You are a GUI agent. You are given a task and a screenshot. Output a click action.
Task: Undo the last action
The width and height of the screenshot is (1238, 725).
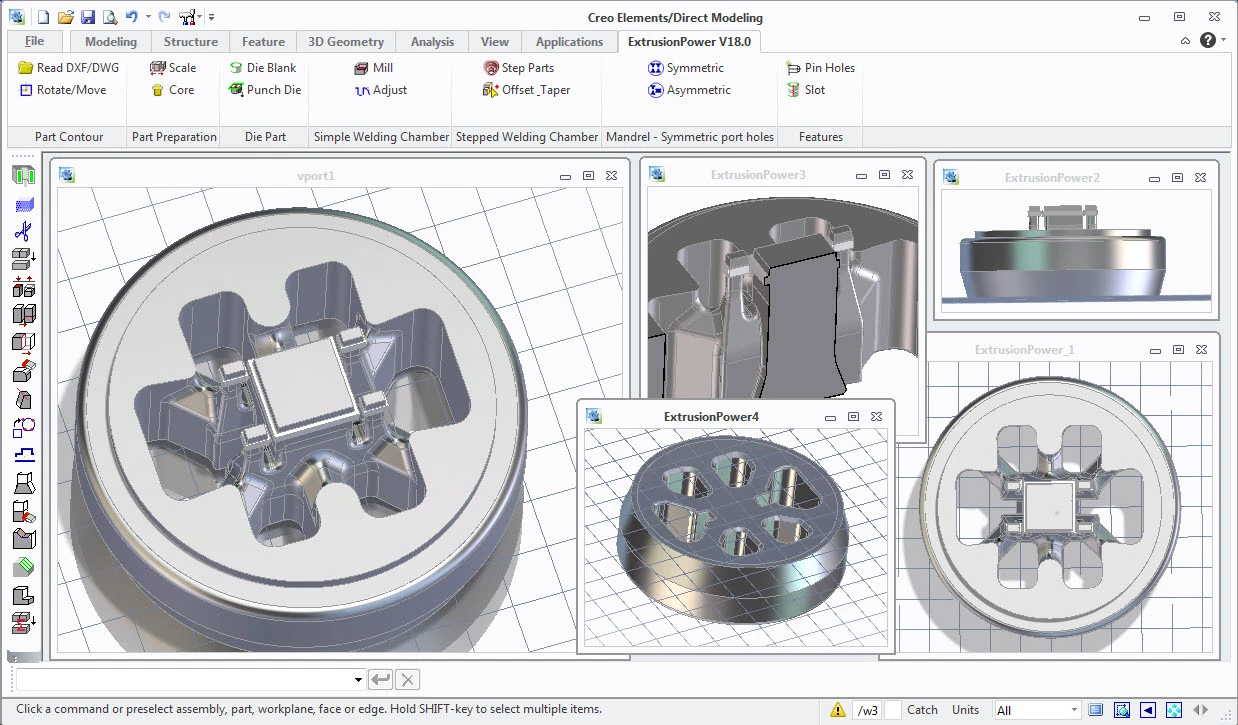click(x=132, y=17)
